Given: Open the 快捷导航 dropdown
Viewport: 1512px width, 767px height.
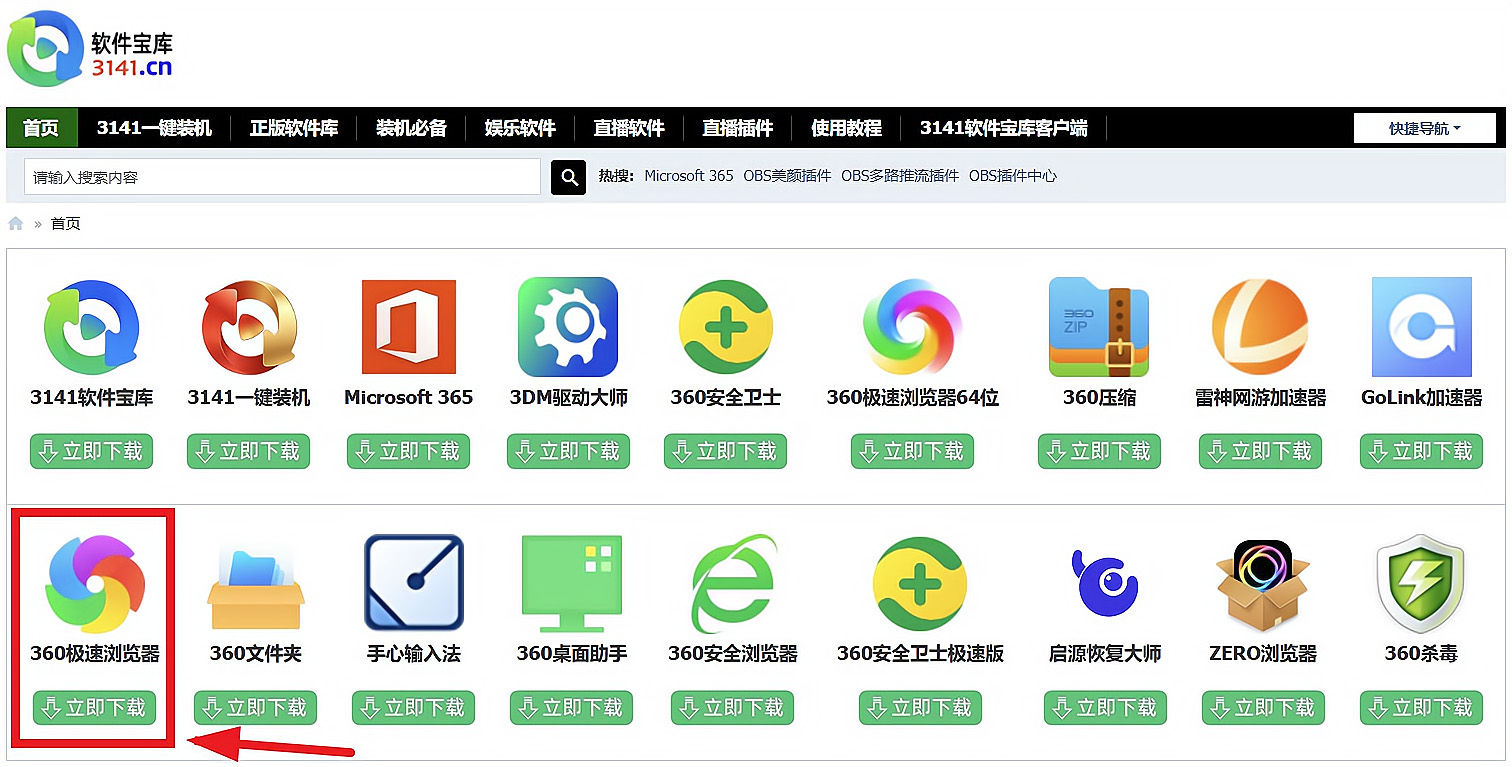Looking at the screenshot, I should [1426, 128].
